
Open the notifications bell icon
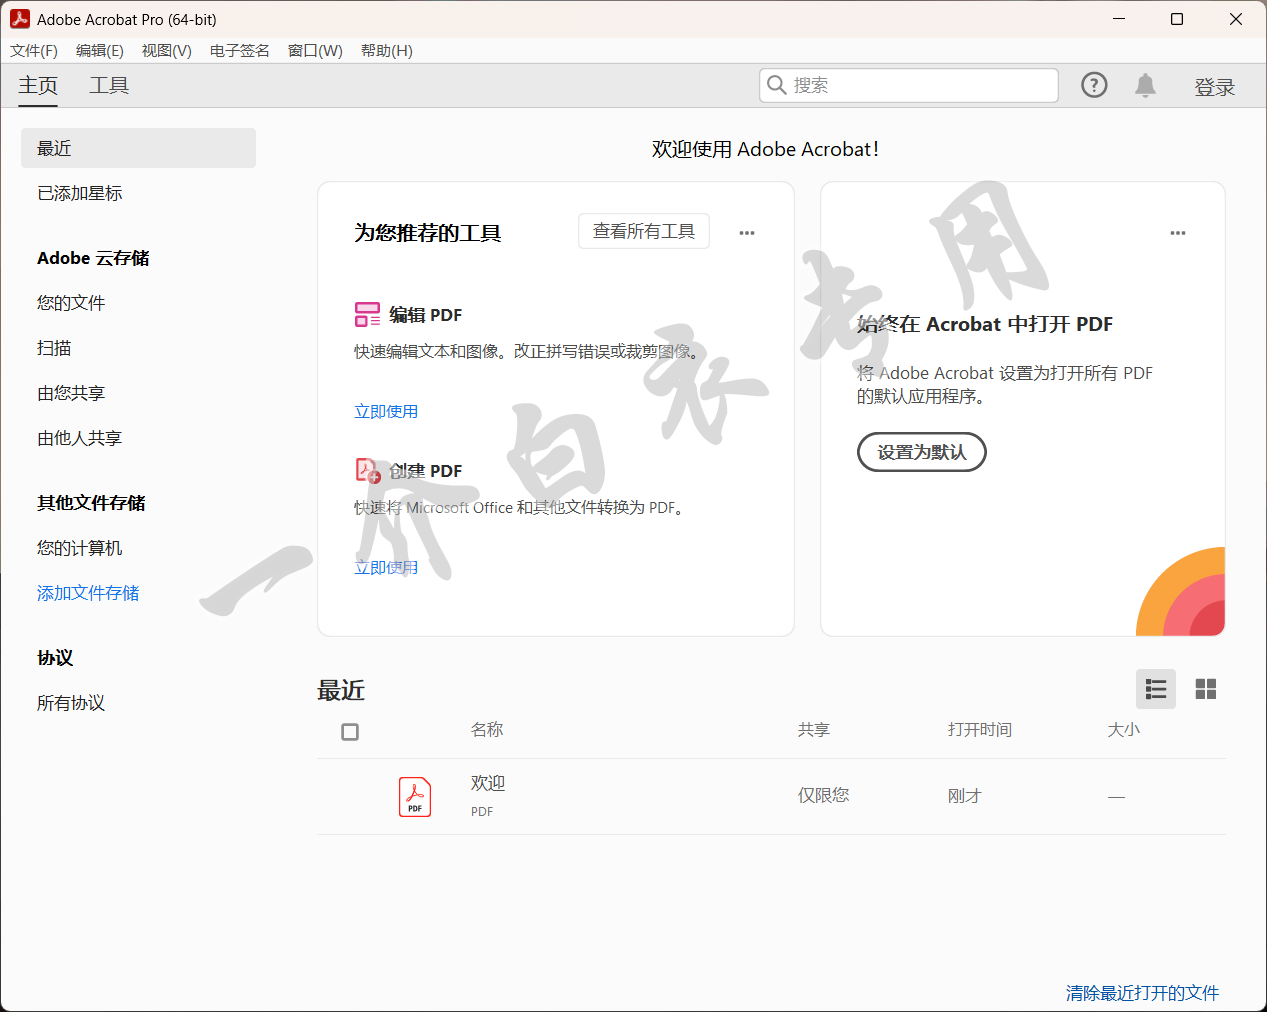click(x=1145, y=85)
